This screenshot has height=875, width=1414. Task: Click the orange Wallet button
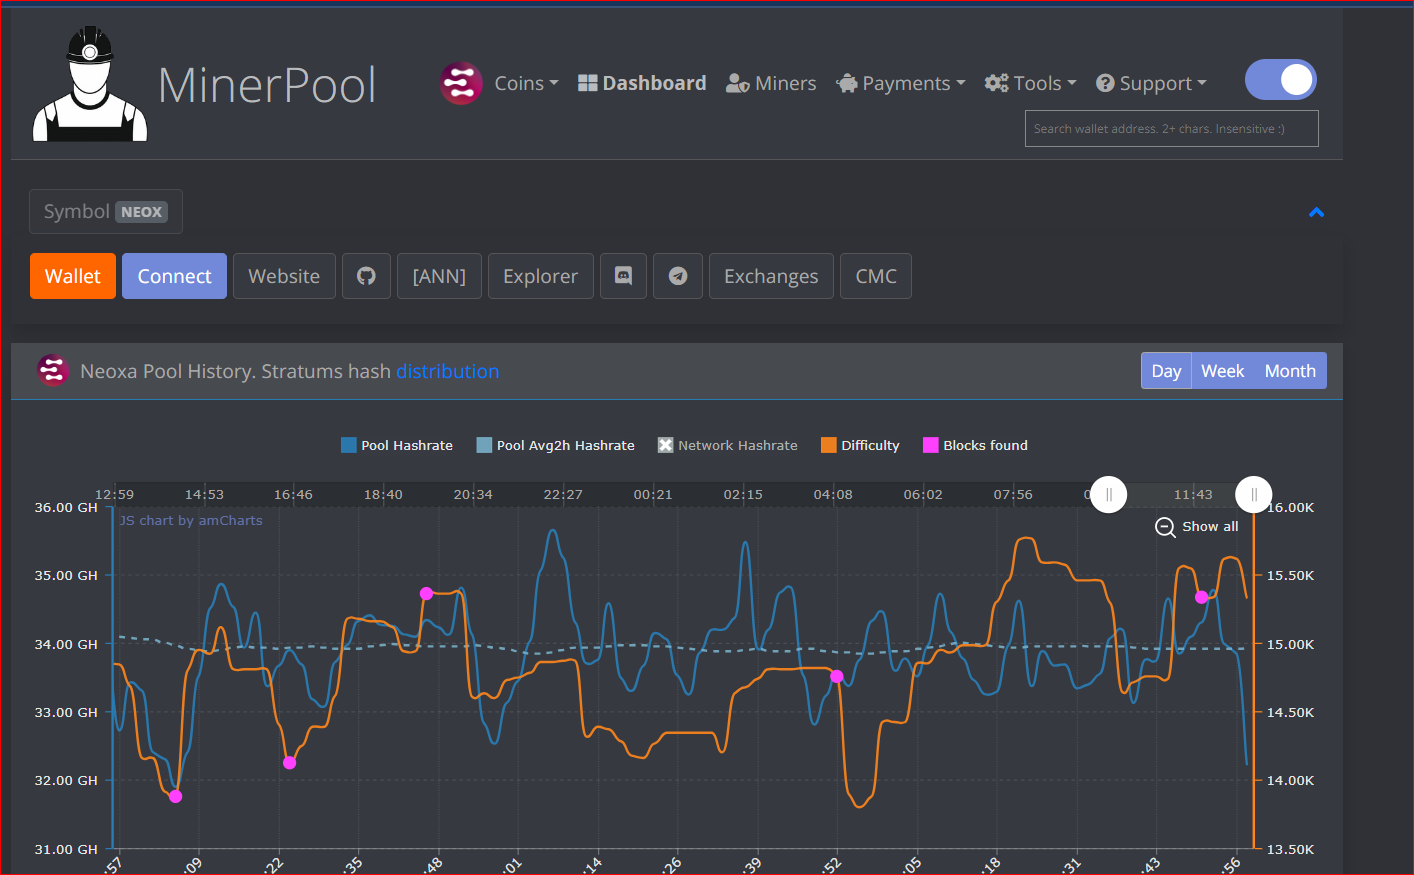[x=73, y=276]
